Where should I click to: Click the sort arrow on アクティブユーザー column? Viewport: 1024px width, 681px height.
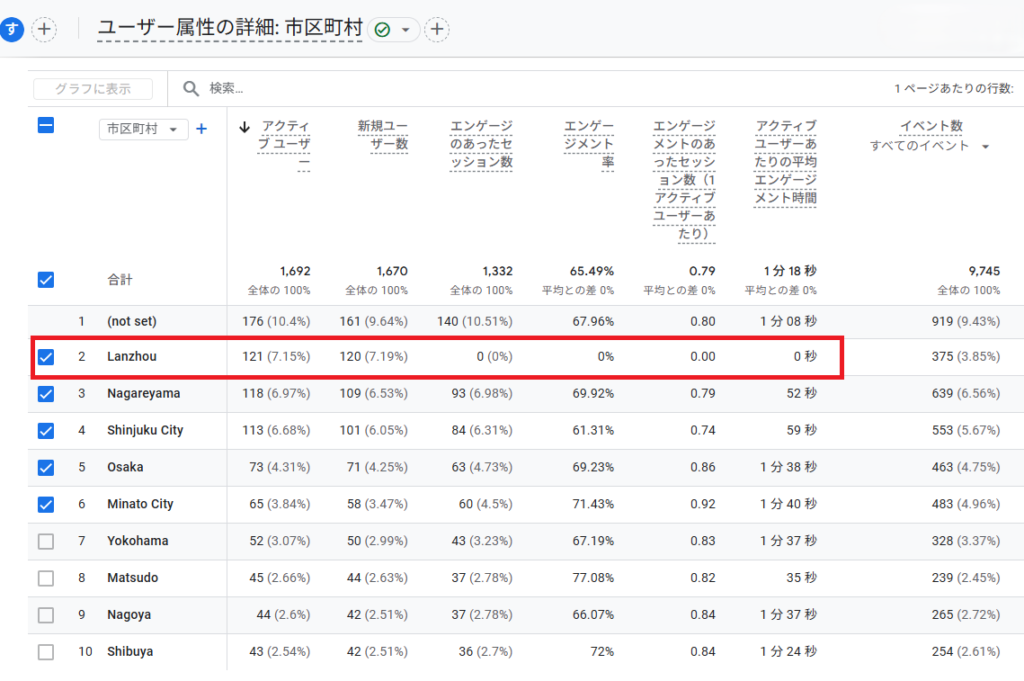(x=244, y=127)
